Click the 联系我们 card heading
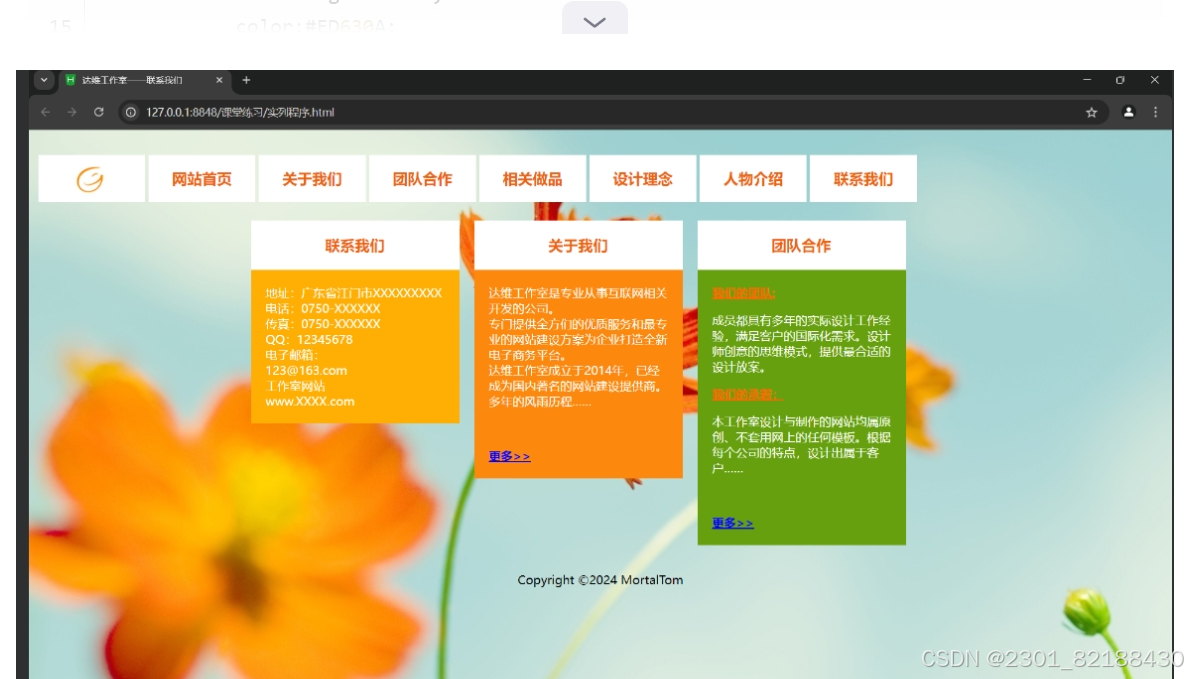Viewport: 1188px width, 679px height. click(355, 246)
